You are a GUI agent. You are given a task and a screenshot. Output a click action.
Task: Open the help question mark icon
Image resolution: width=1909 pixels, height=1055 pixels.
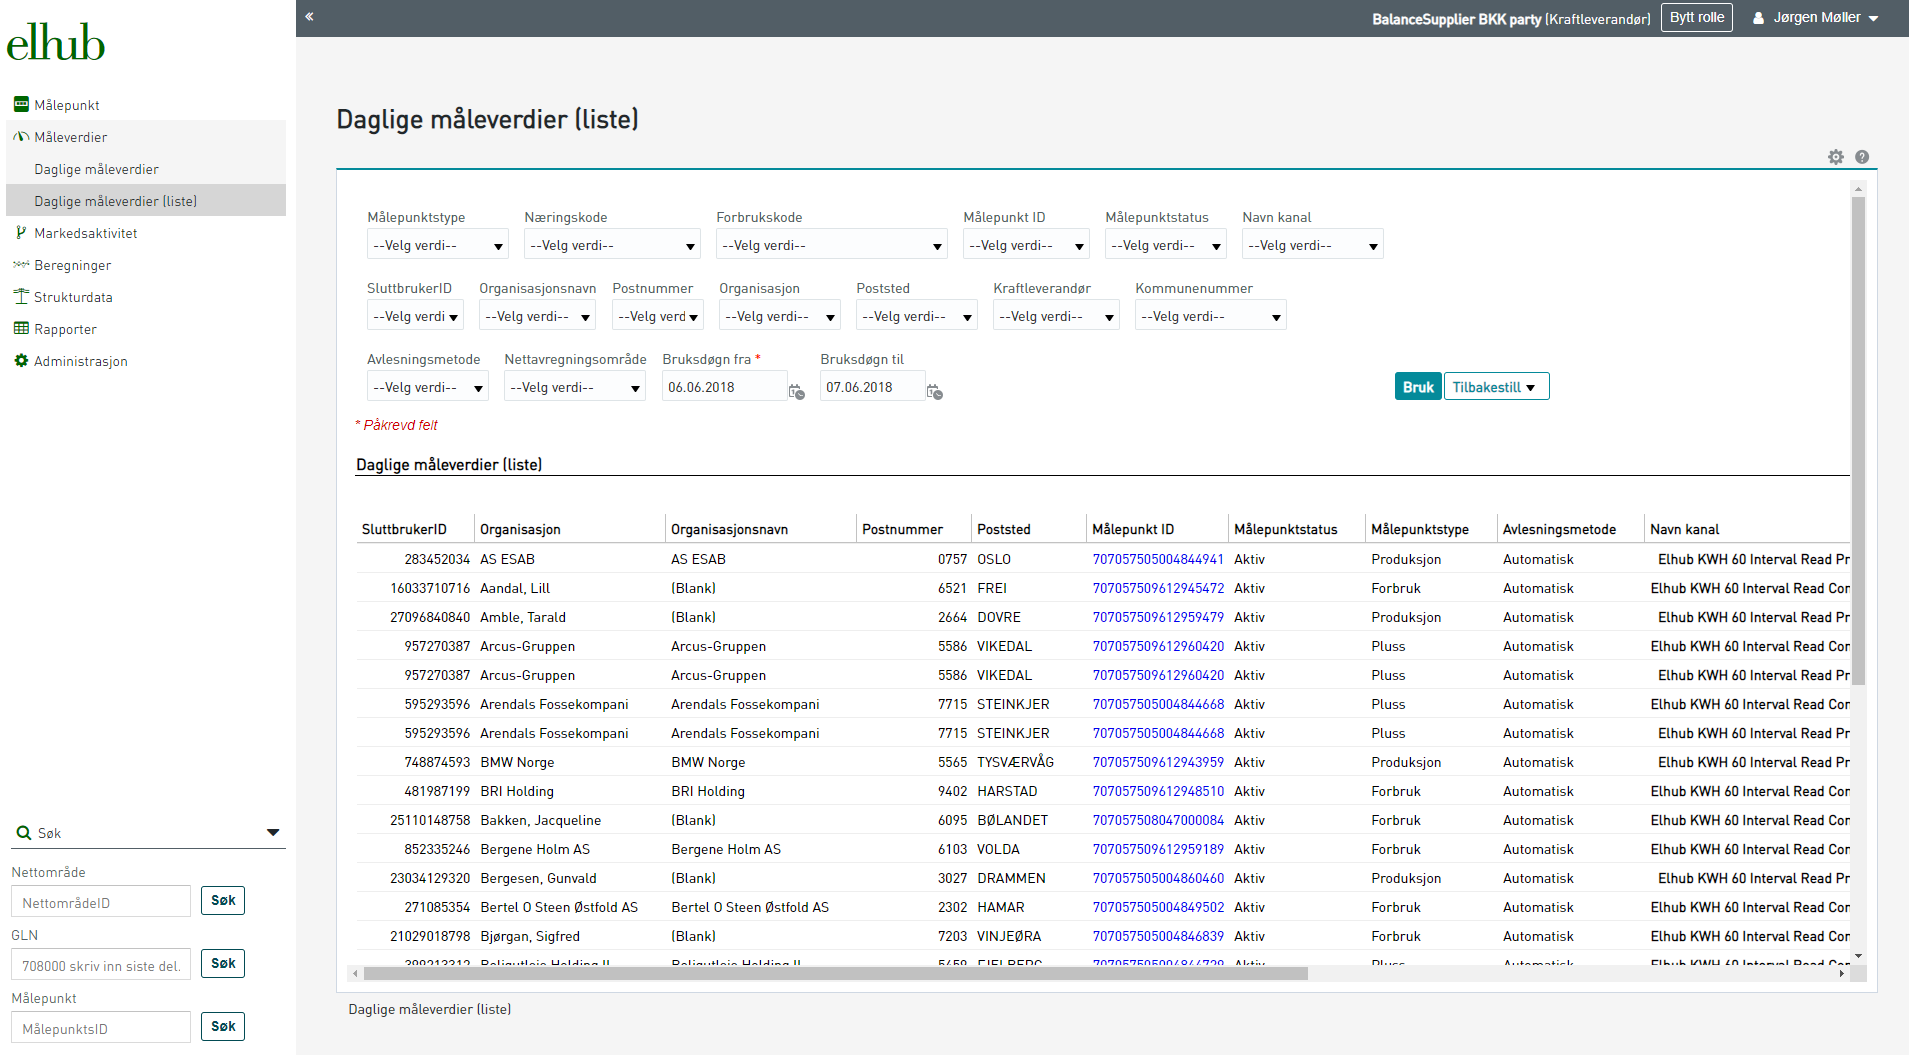pos(1862,157)
